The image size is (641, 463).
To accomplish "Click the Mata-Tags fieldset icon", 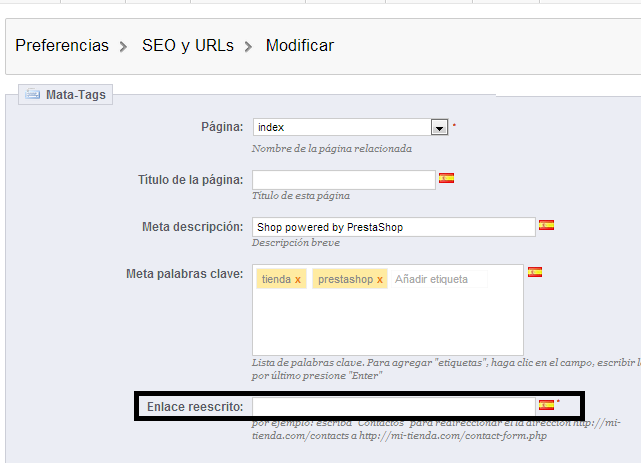I will point(33,95).
